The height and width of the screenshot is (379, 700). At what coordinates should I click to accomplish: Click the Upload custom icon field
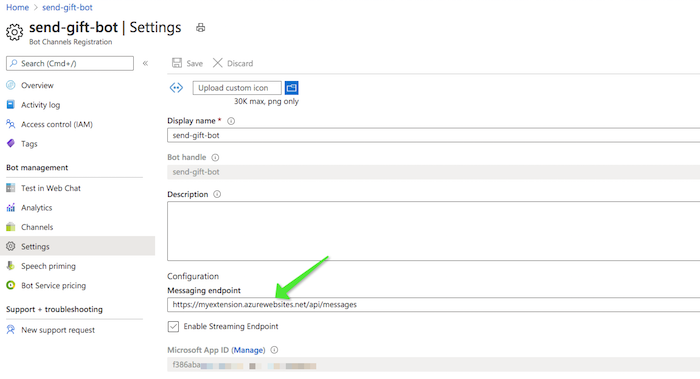(x=237, y=88)
